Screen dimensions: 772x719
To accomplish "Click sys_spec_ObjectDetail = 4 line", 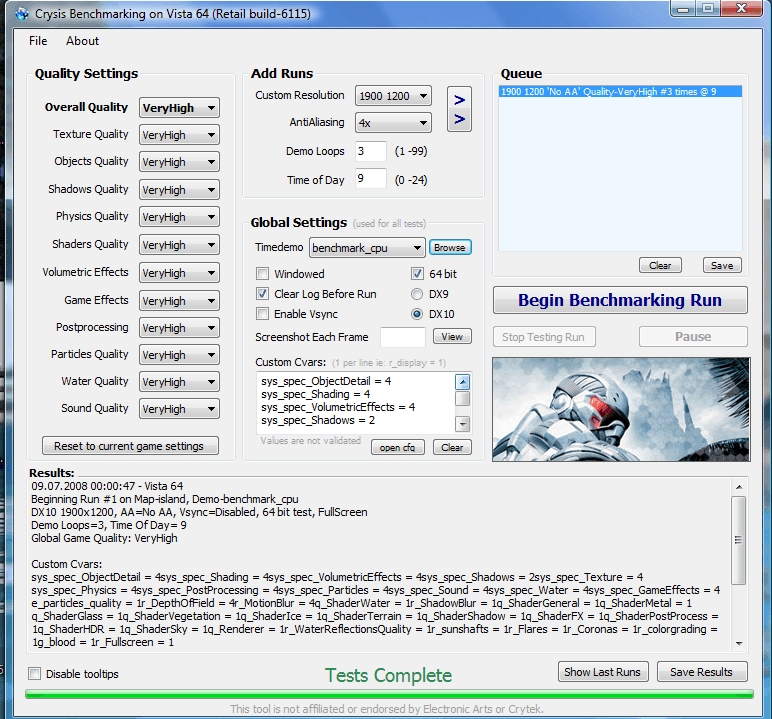I will (326, 381).
